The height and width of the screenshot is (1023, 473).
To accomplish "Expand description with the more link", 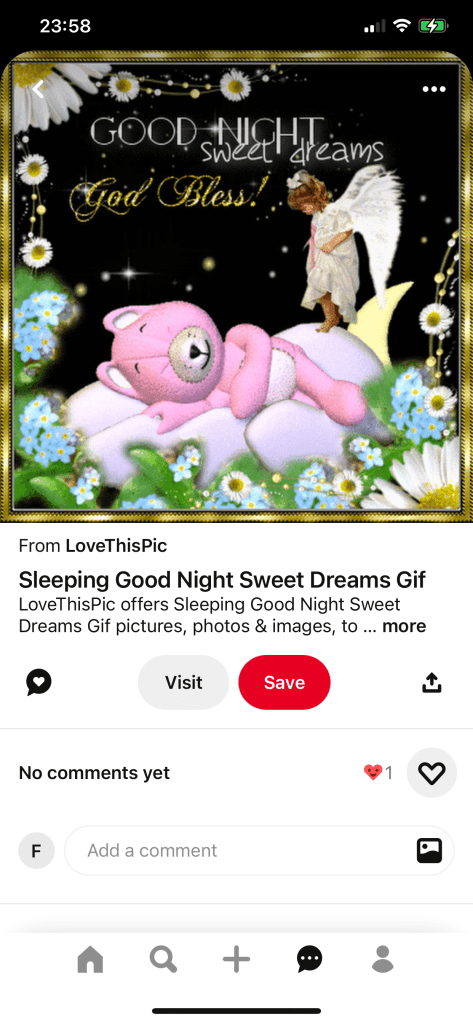I will (404, 626).
